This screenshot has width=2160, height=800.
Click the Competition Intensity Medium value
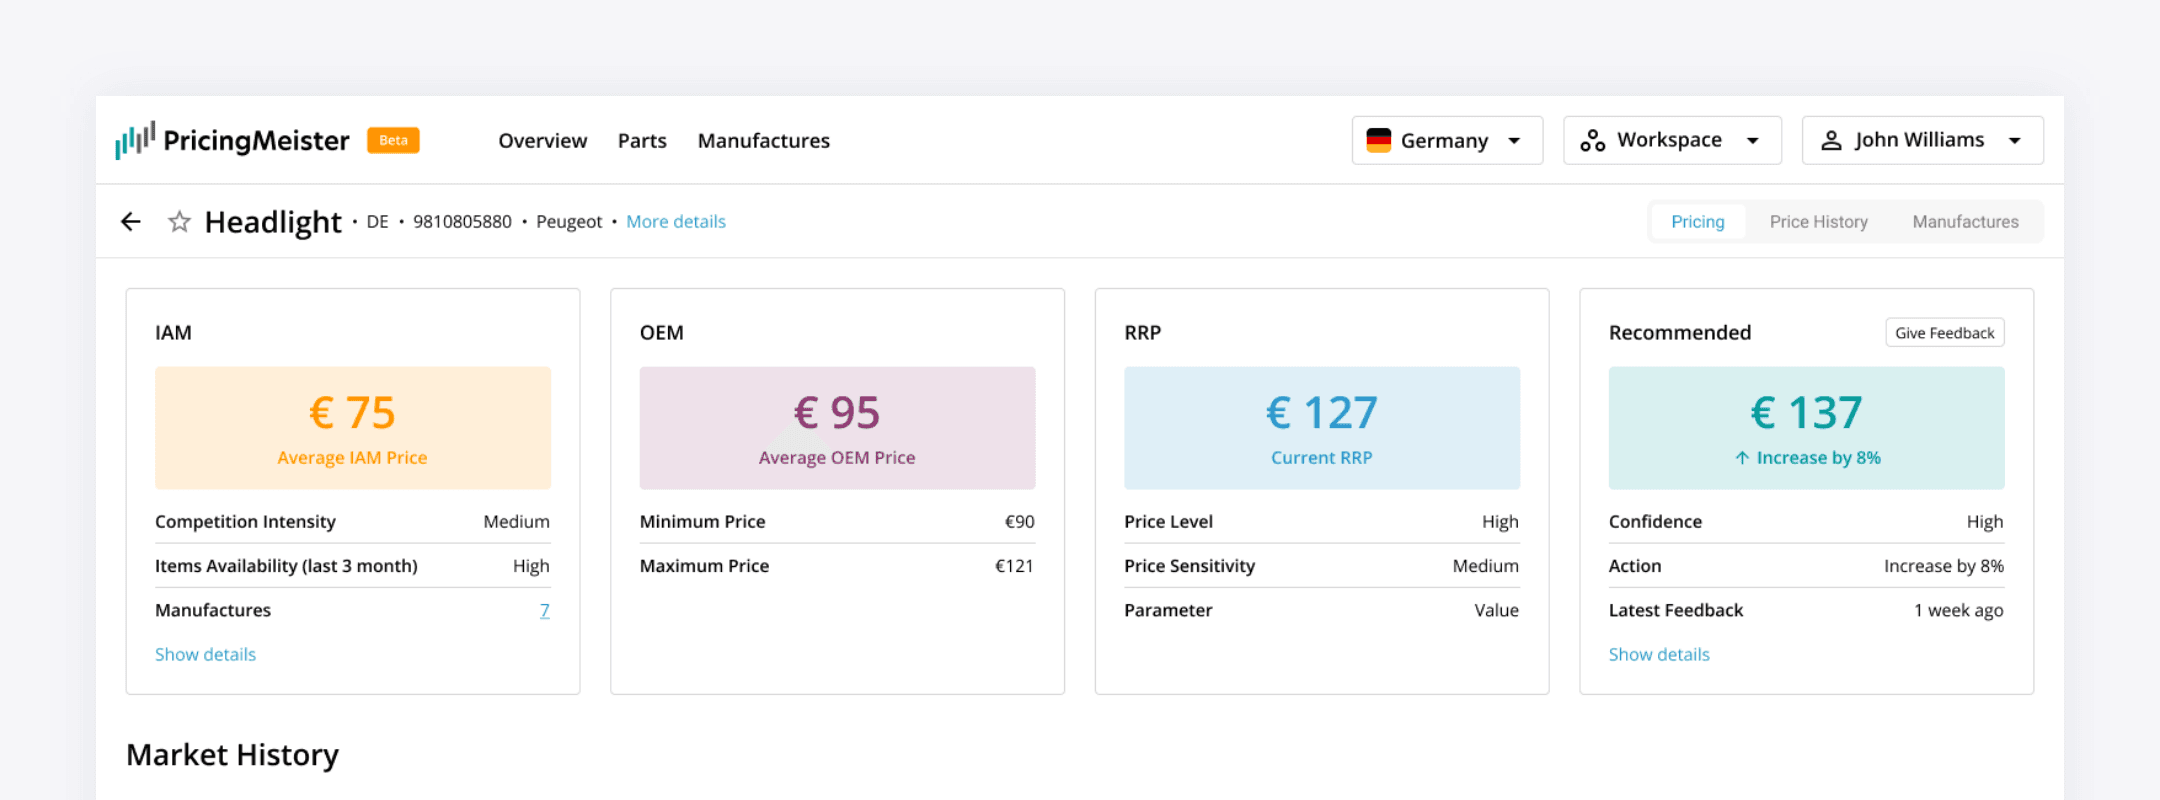pyautogui.click(x=516, y=521)
